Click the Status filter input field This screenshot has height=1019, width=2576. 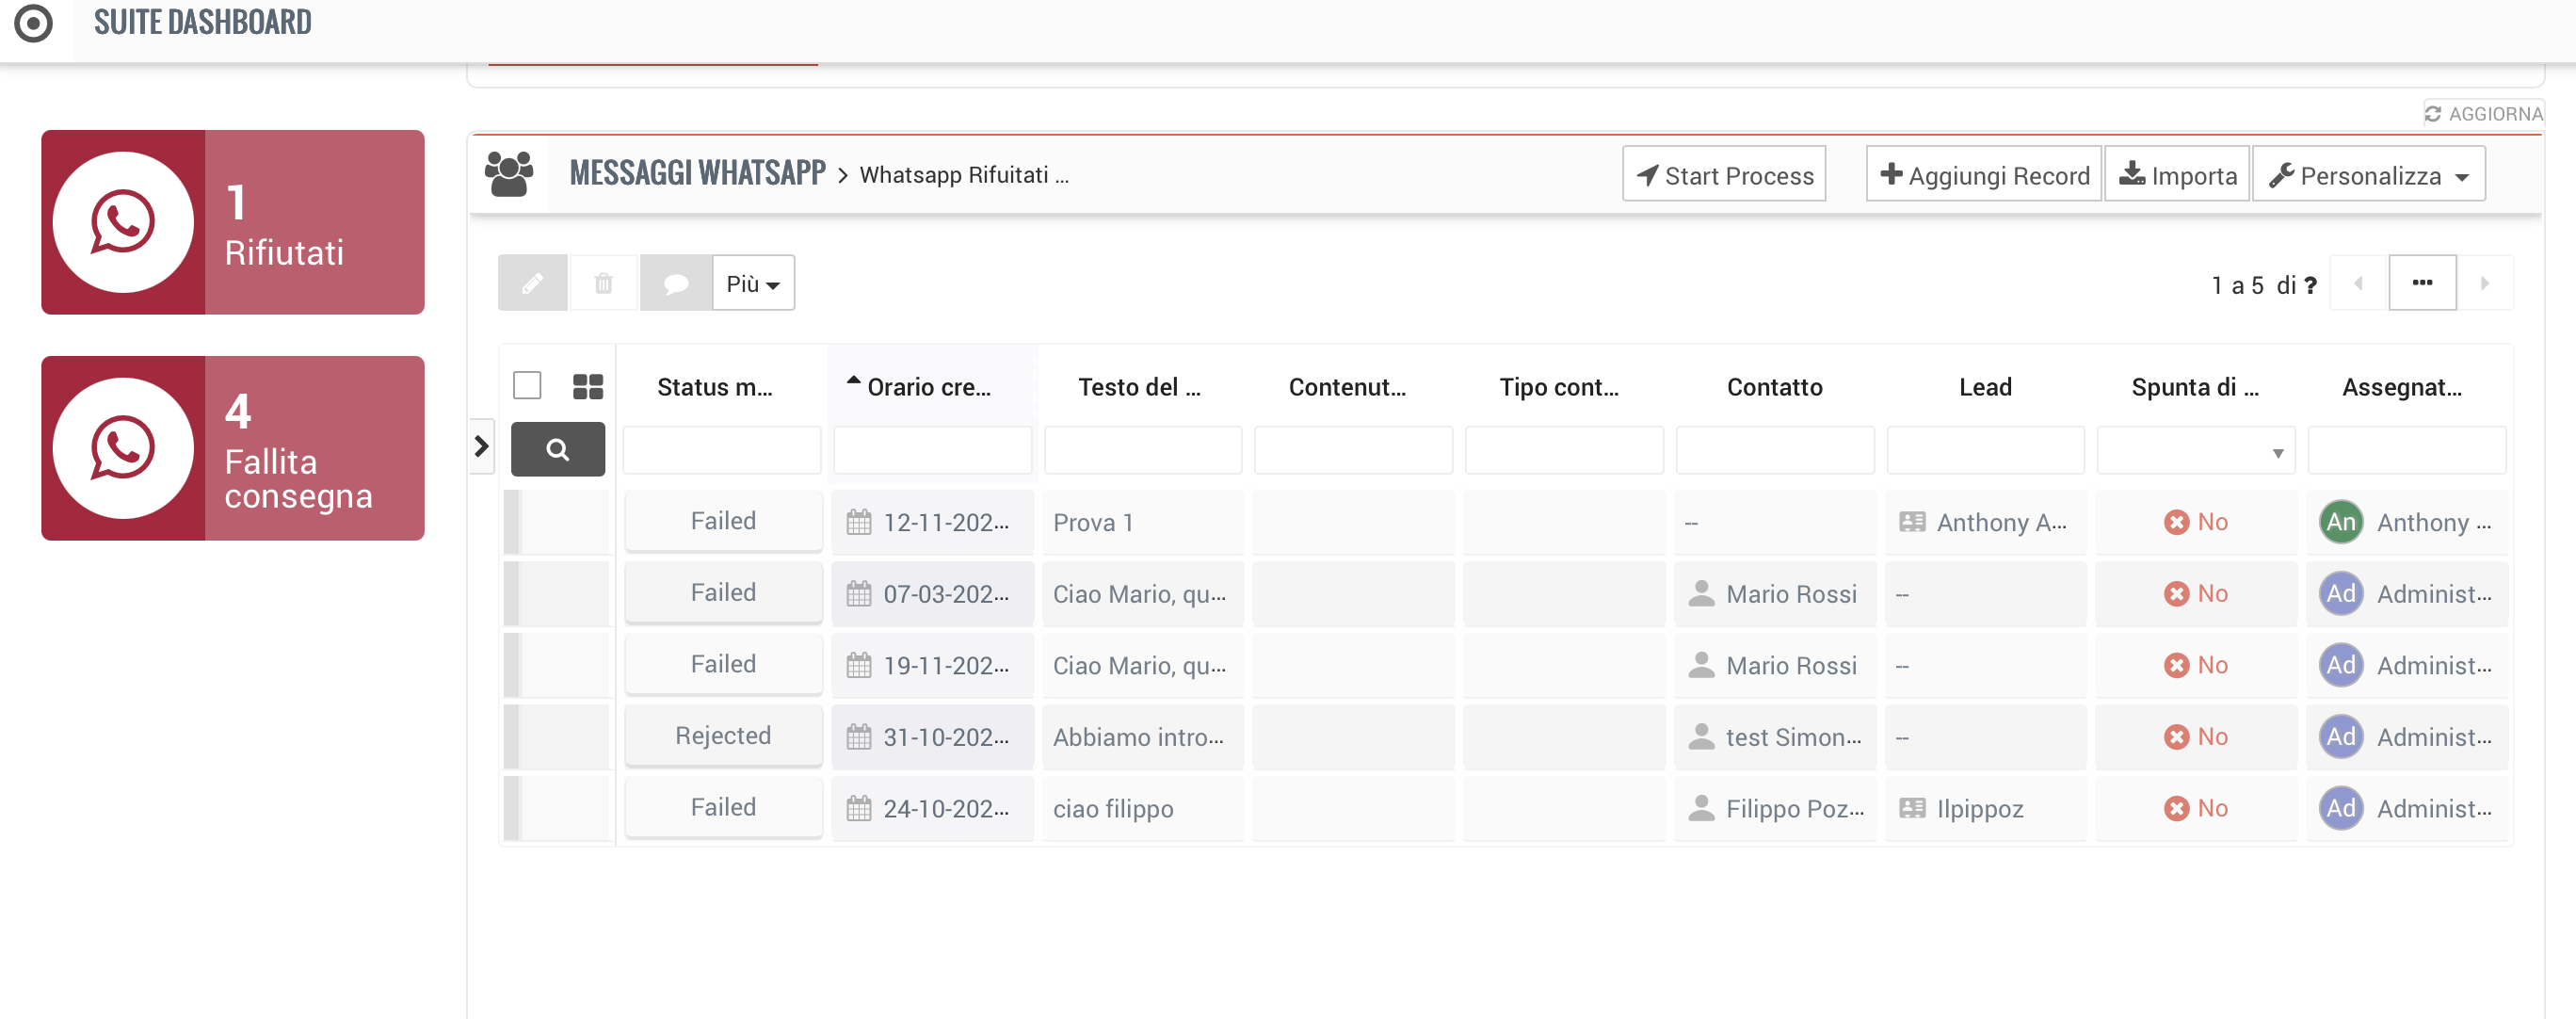click(722, 451)
